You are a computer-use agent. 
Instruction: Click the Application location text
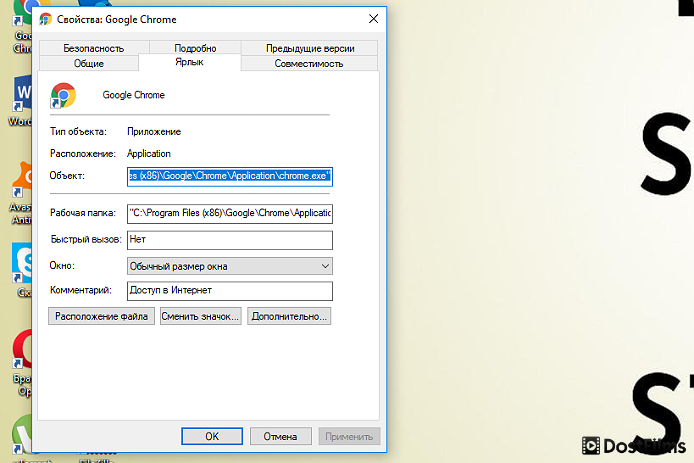(149, 154)
